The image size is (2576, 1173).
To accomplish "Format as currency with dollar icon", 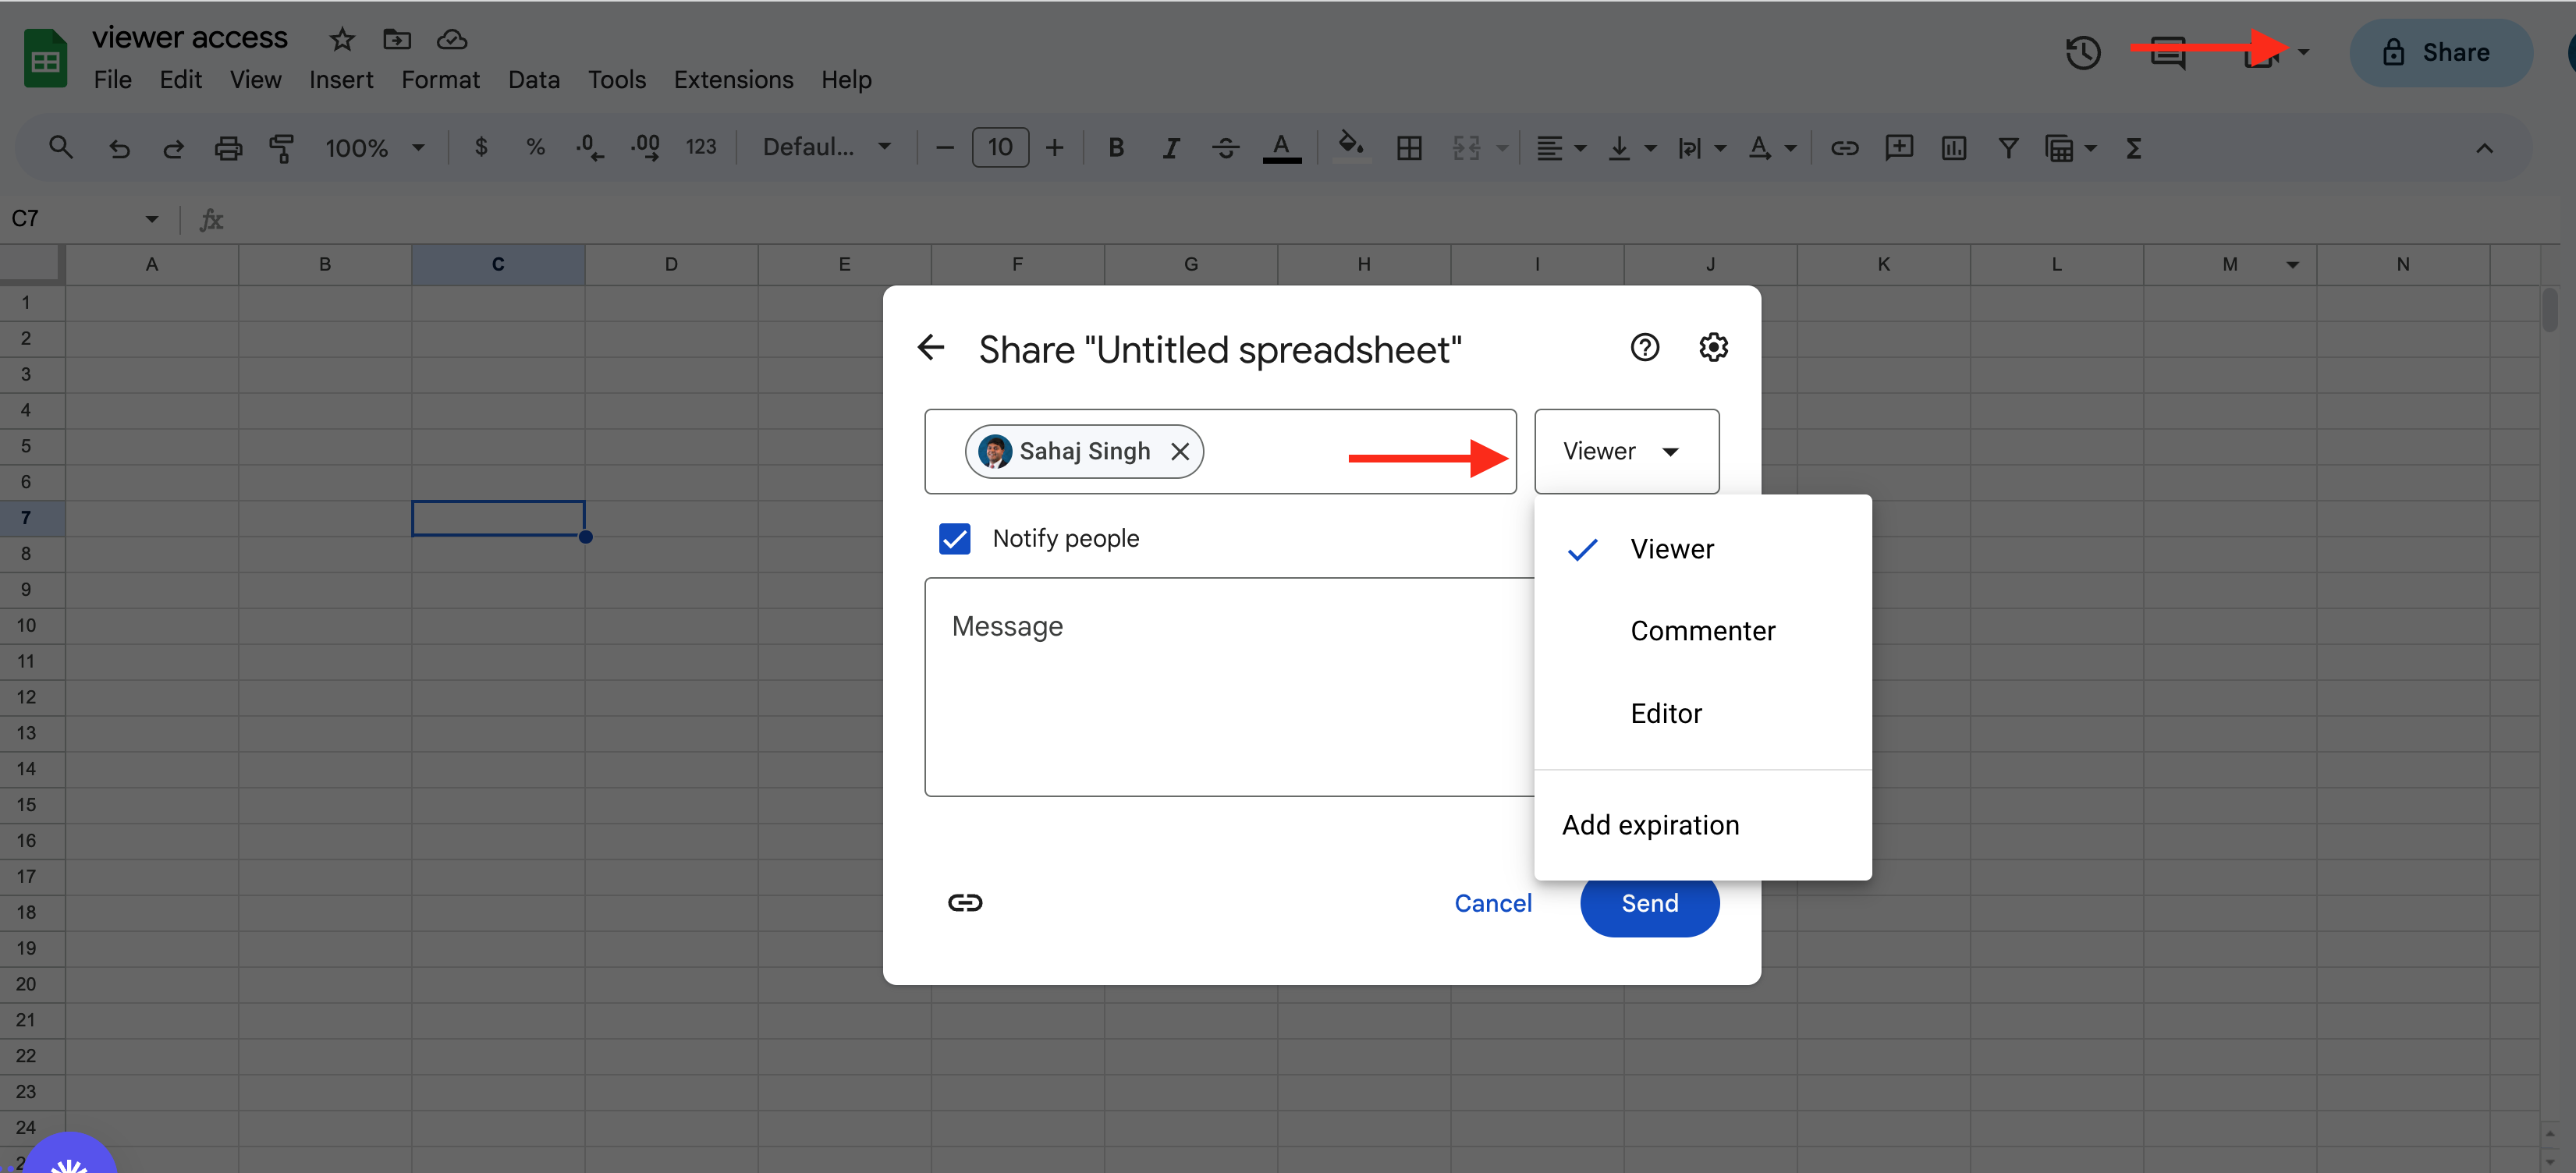I will 481,147.
